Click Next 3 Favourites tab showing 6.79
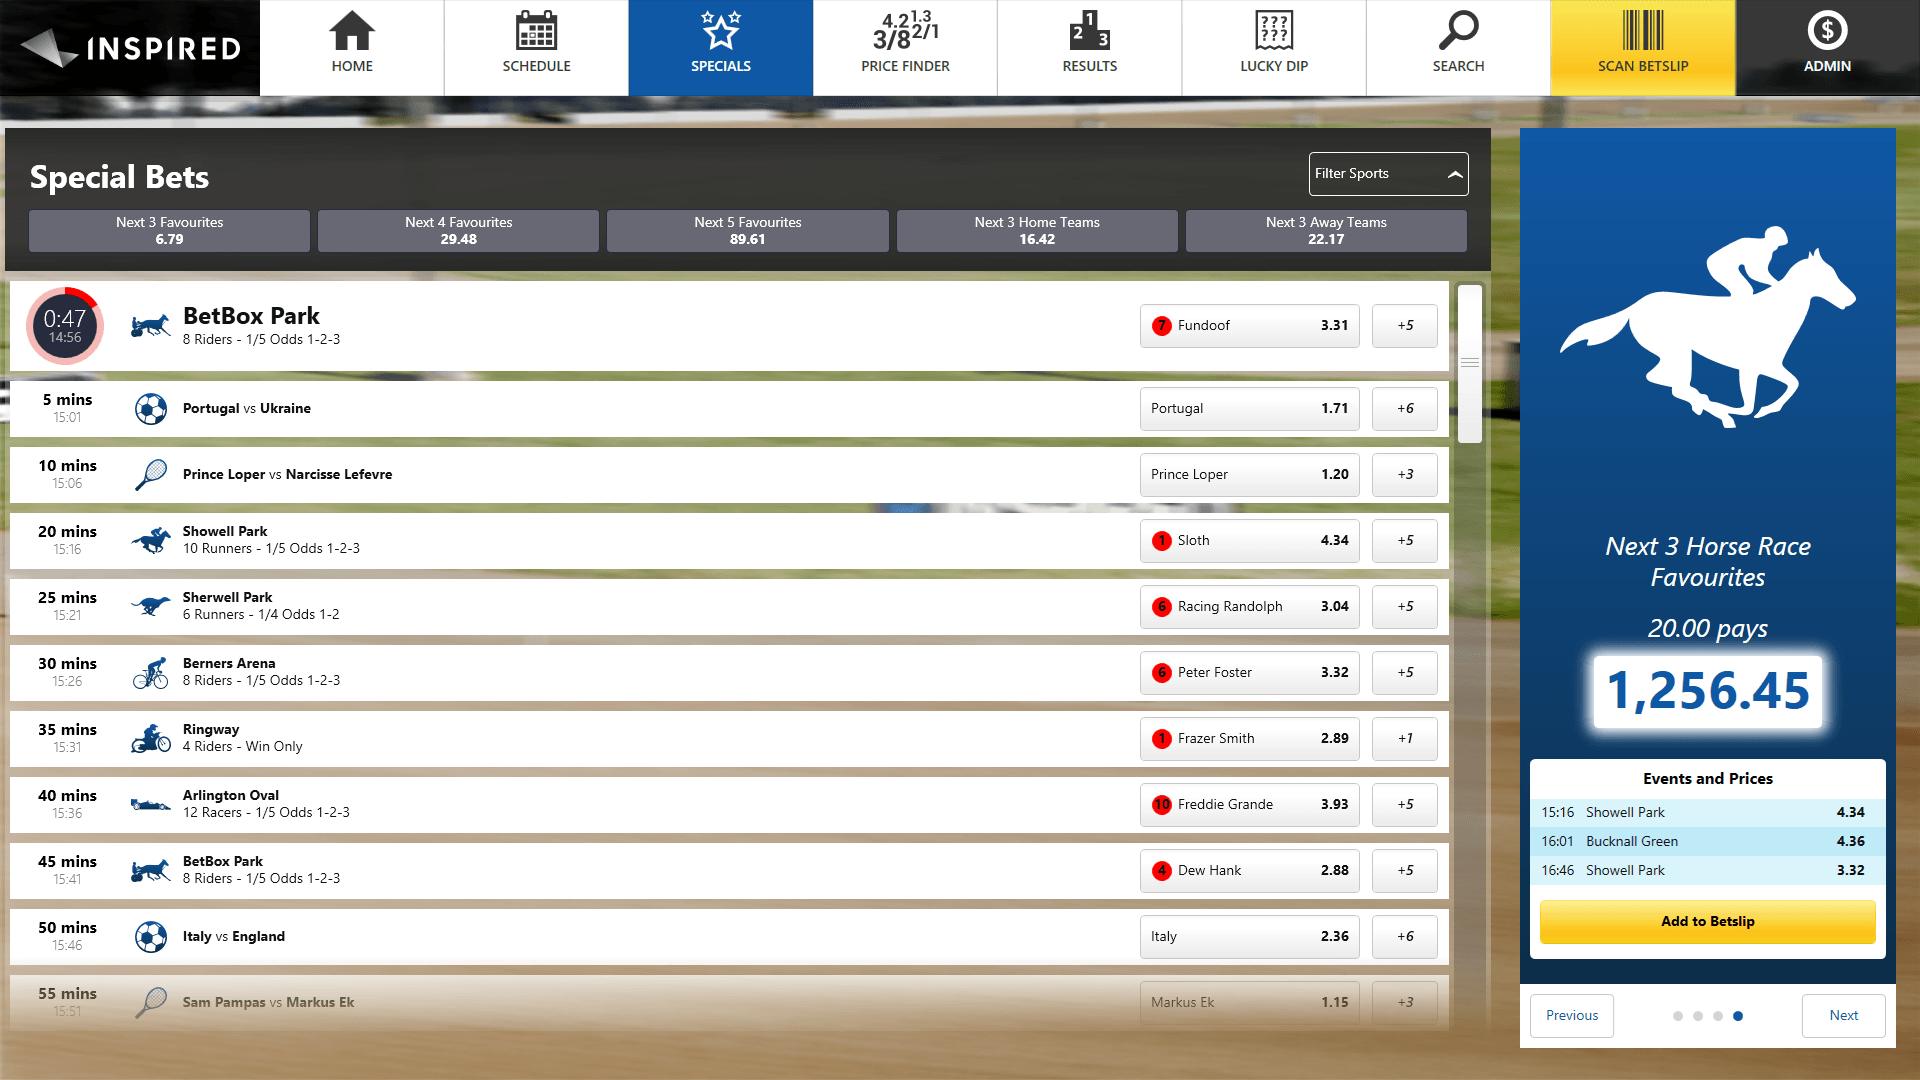The height and width of the screenshot is (1080, 1920). pyautogui.click(x=169, y=231)
